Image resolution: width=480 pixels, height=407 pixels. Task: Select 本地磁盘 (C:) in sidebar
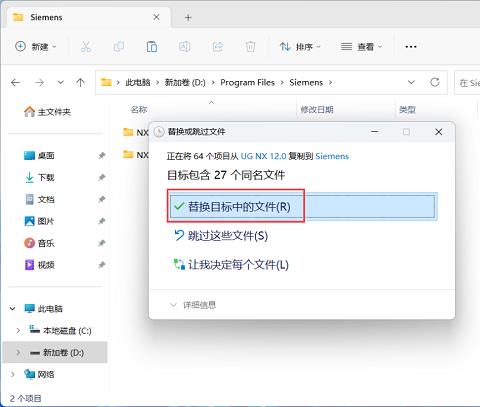click(60, 331)
